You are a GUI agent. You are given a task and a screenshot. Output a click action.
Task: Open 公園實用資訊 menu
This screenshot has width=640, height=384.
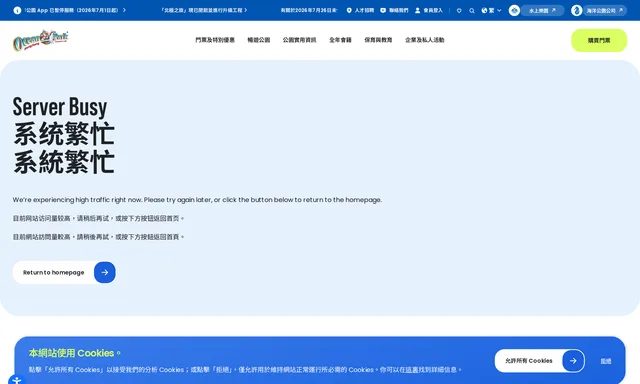[300, 40]
